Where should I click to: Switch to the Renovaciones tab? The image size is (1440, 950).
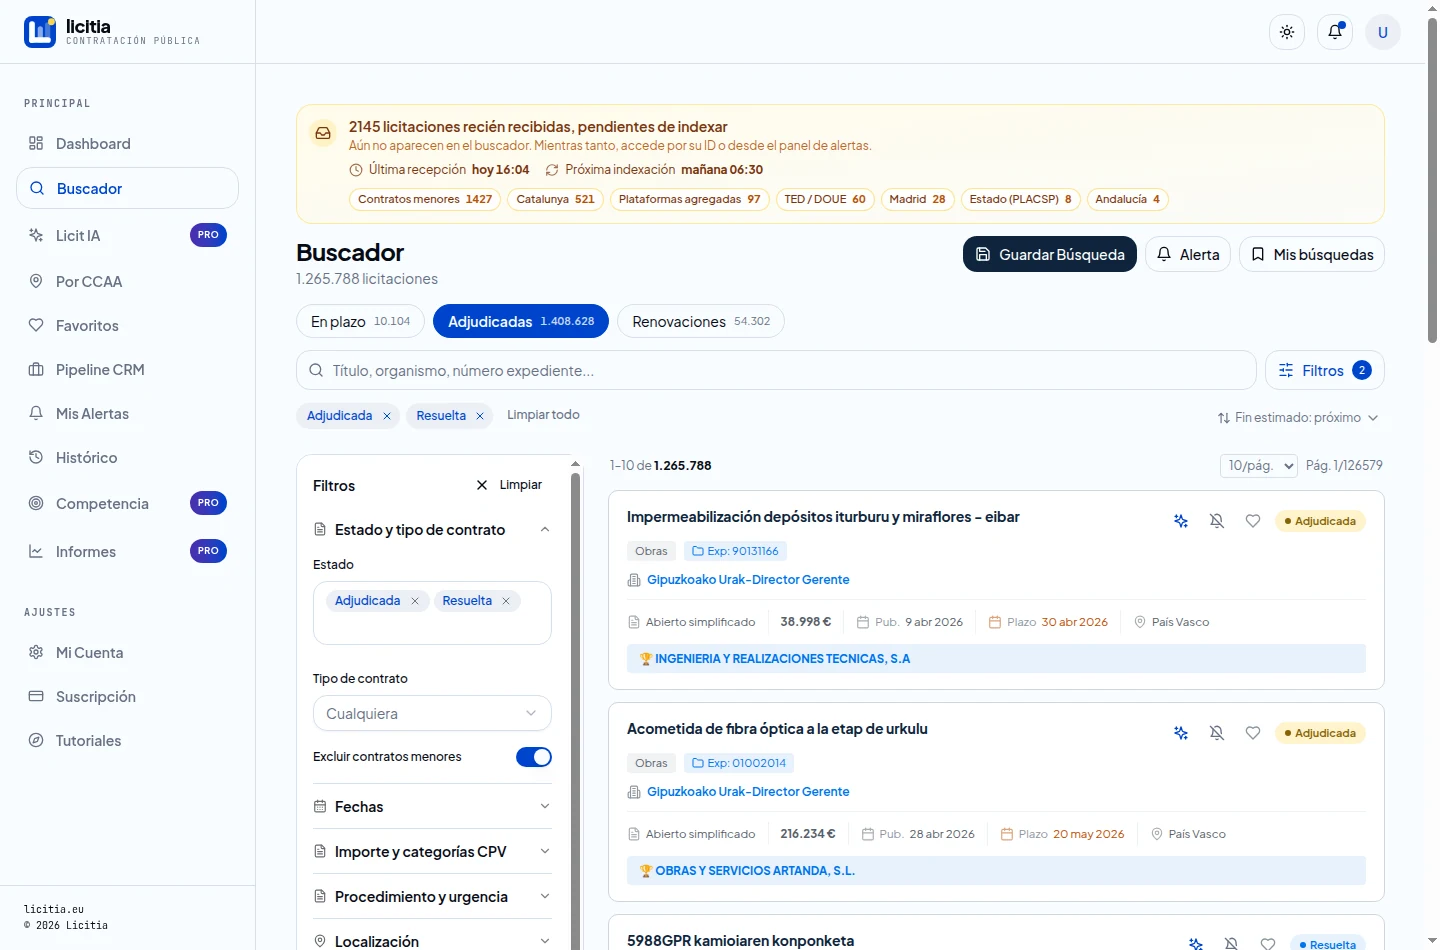pos(701,322)
